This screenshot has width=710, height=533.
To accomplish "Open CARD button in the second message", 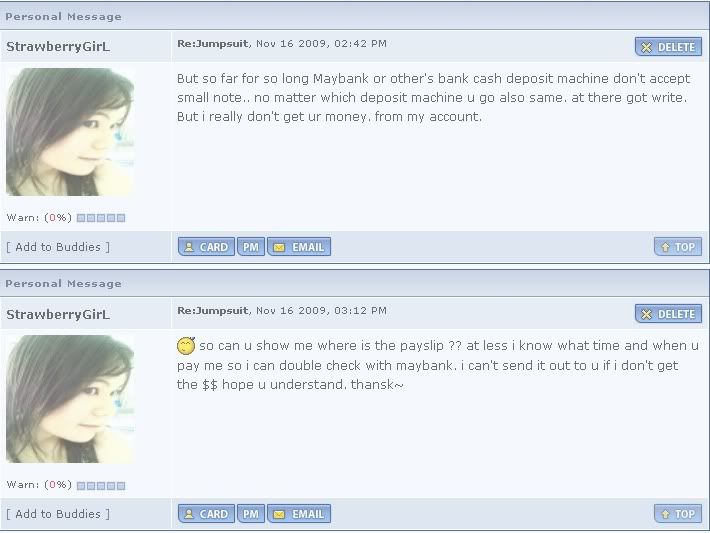I will point(206,514).
